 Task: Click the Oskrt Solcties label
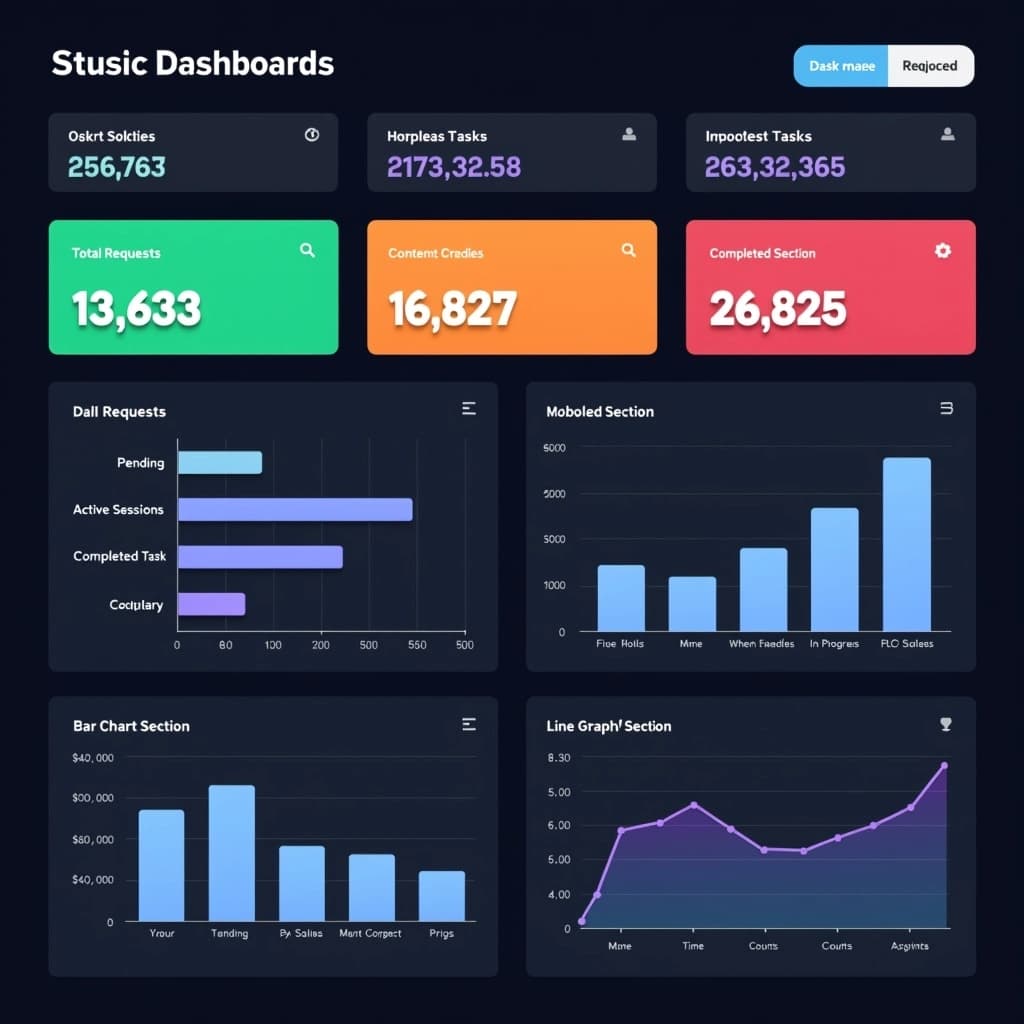click(112, 136)
